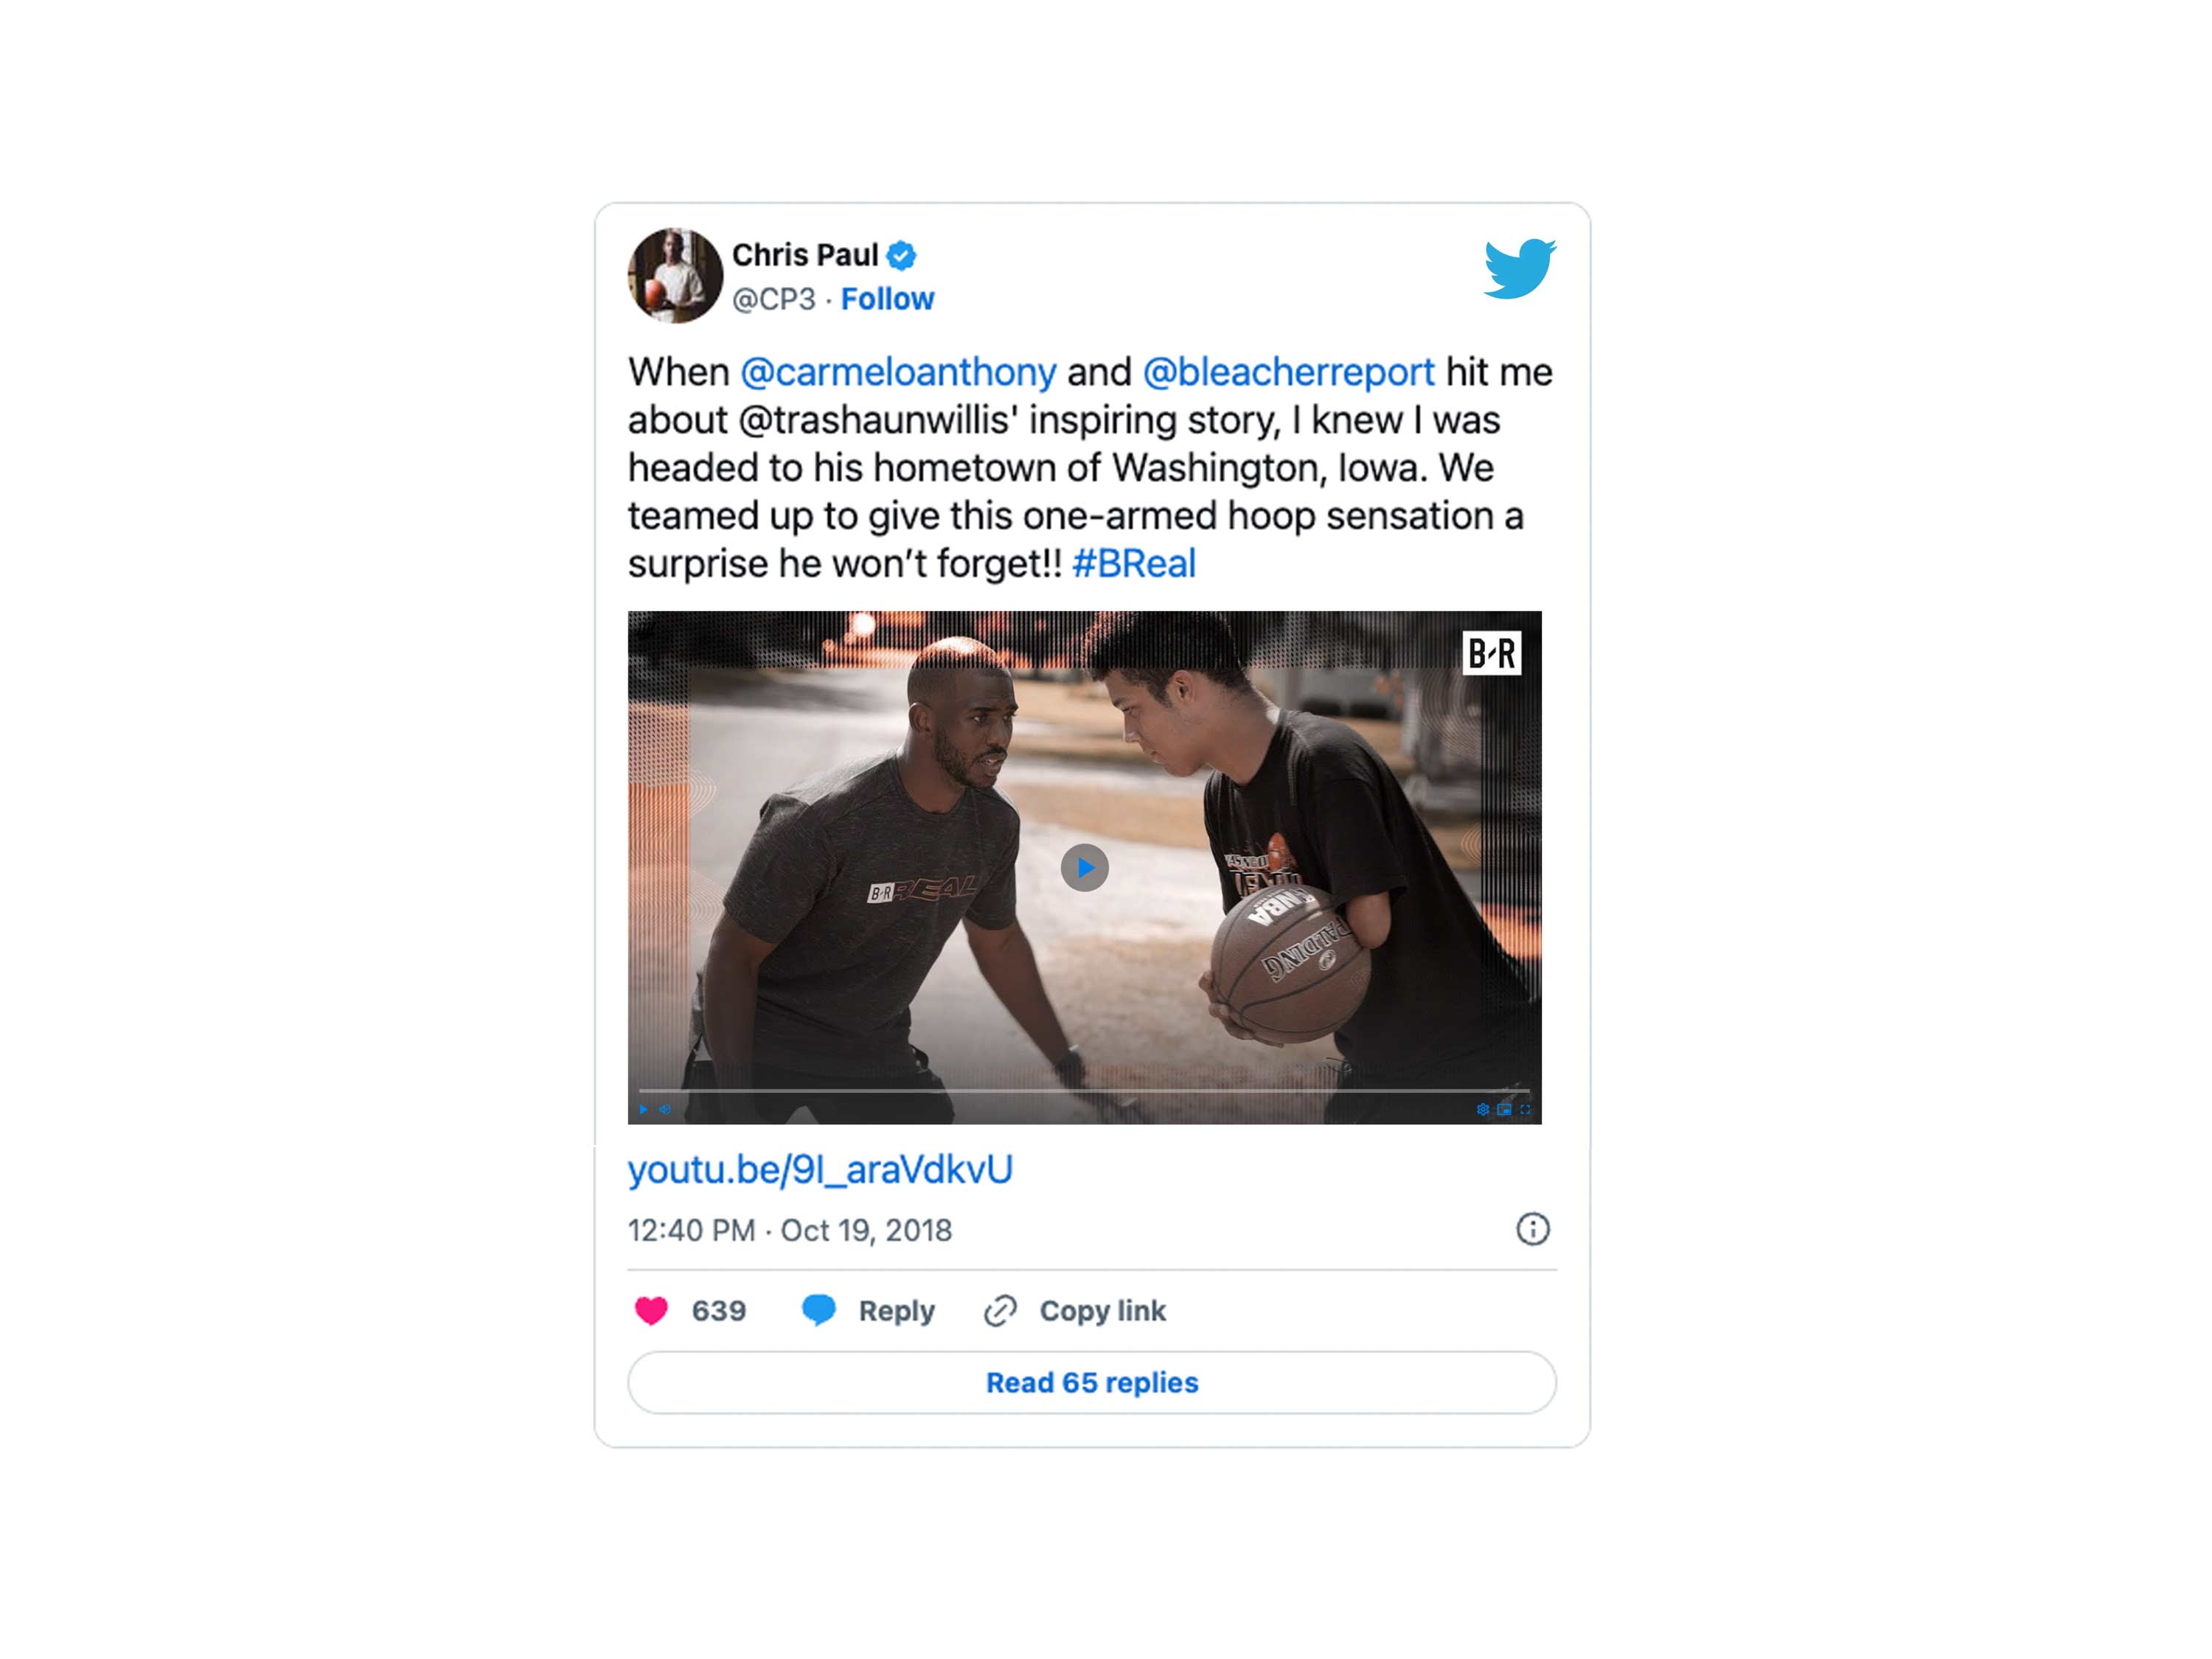
Task: Mute the video using speaker icon
Action: click(x=665, y=1109)
